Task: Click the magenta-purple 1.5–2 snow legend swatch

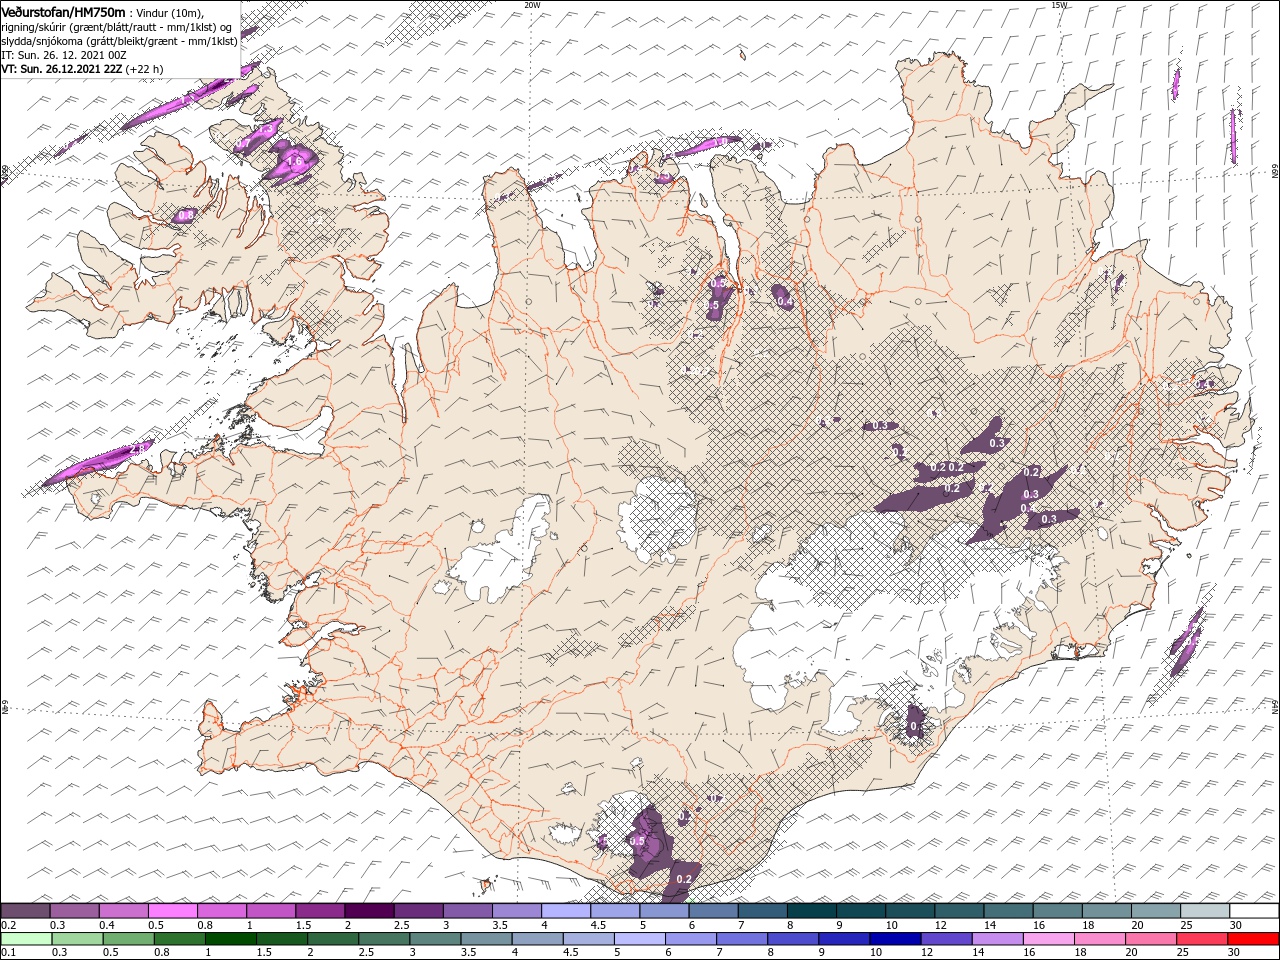Action: click(x=319, y=911)
